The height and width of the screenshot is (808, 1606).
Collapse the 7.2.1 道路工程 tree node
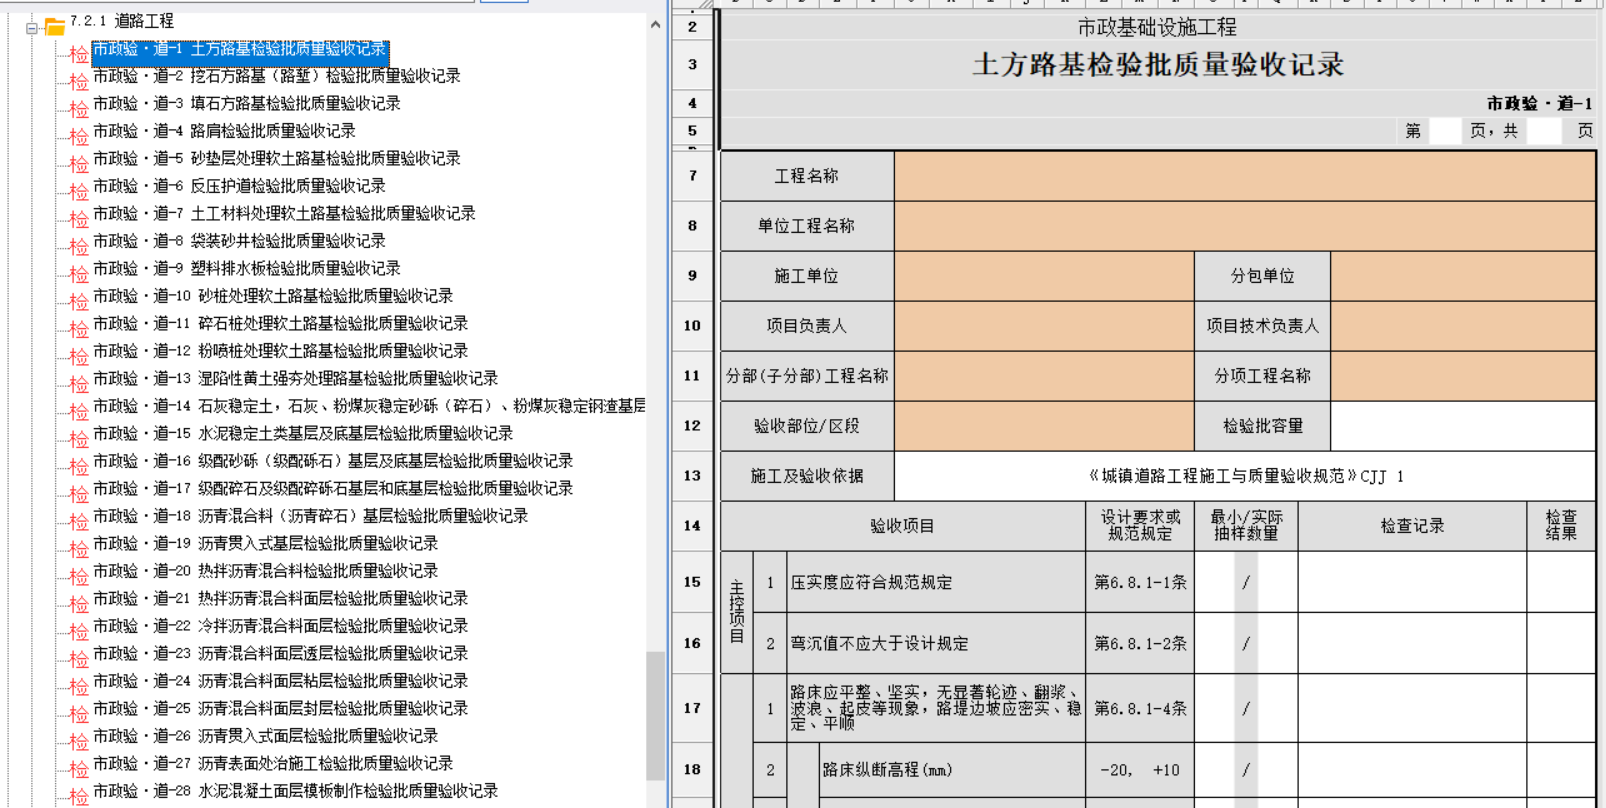point(32,28)
